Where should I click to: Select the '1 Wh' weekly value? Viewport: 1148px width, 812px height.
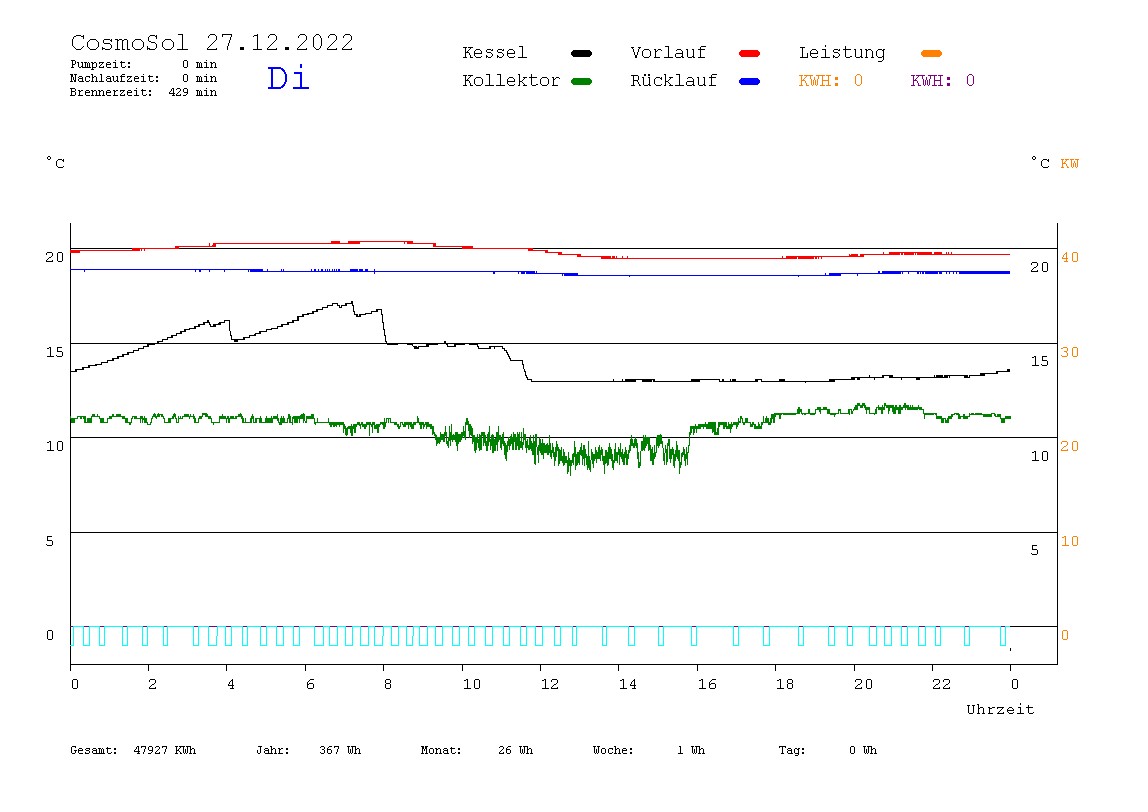[690, 750]
